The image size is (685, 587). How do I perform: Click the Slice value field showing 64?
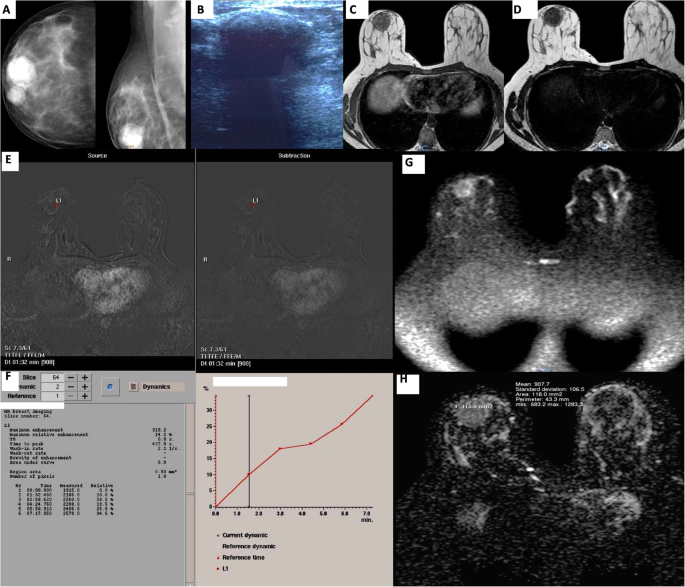coord(52,377)
